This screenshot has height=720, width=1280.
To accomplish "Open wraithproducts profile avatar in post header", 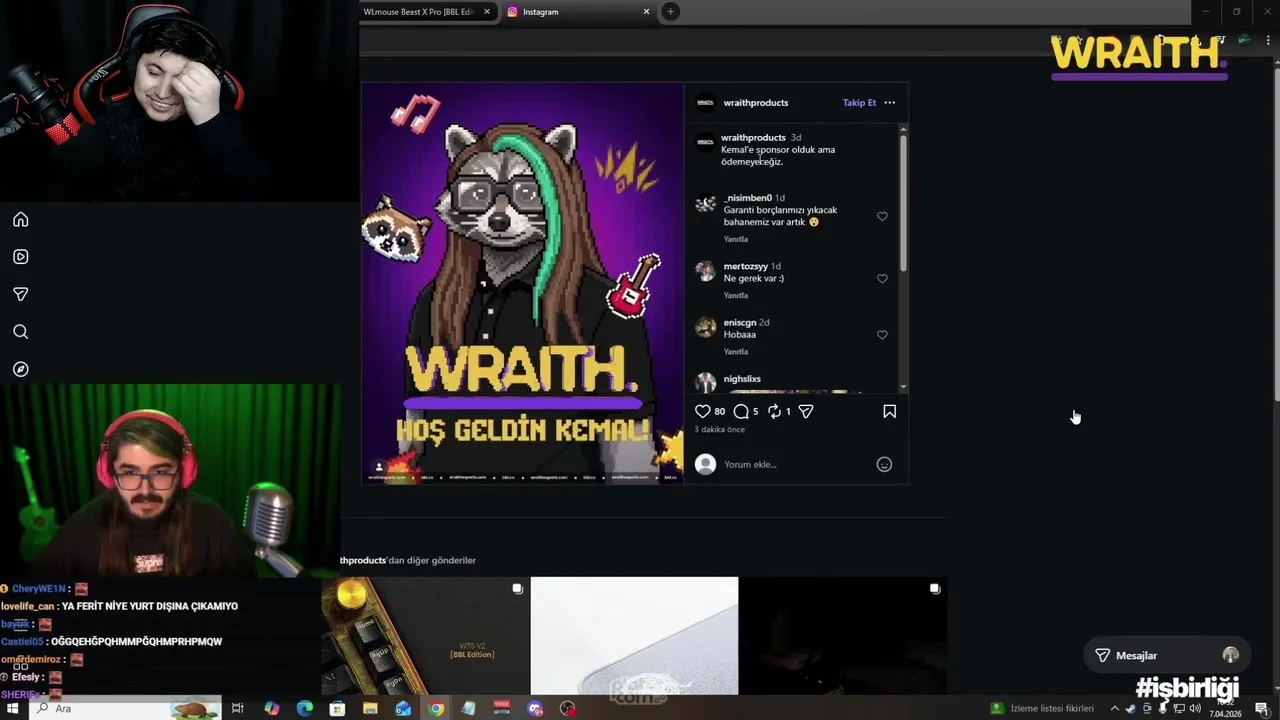I will tap(705, 102).
